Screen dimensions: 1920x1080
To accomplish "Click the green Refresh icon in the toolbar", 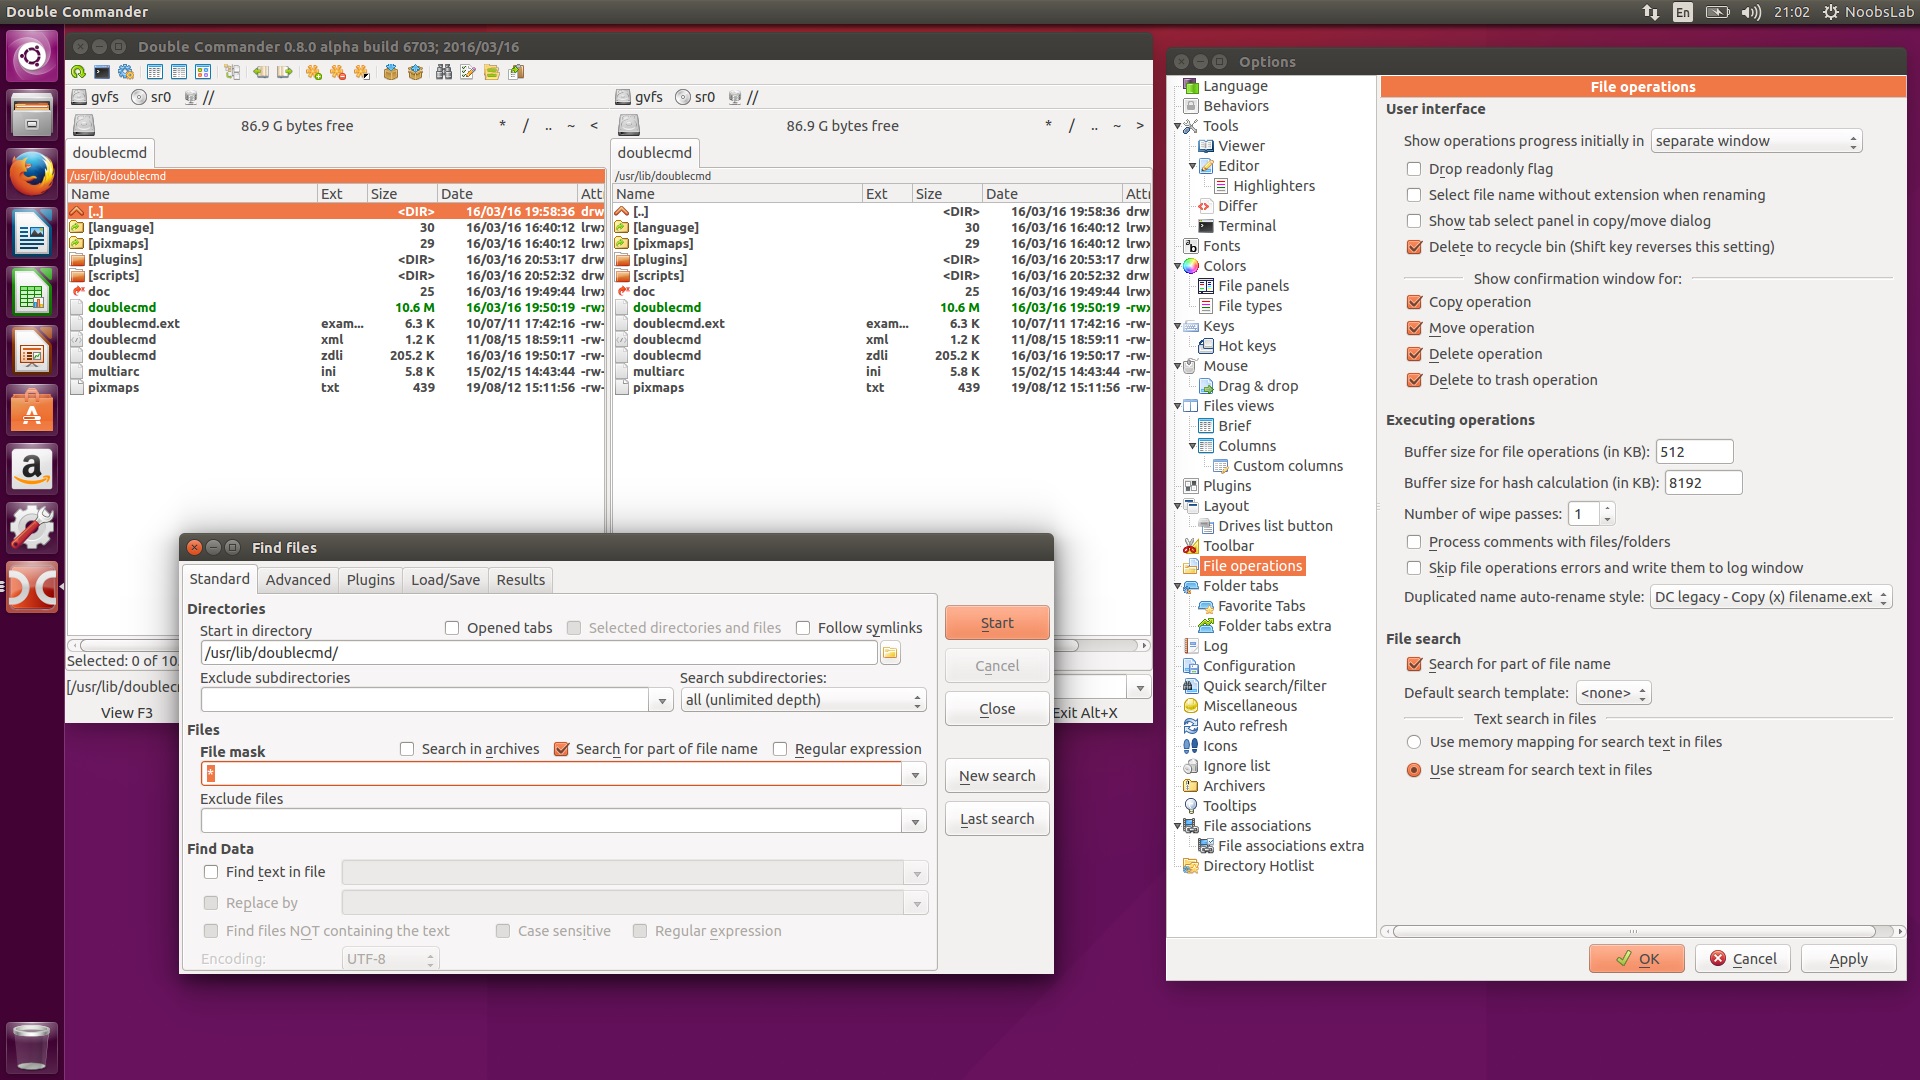I will (x=78, y=72).
